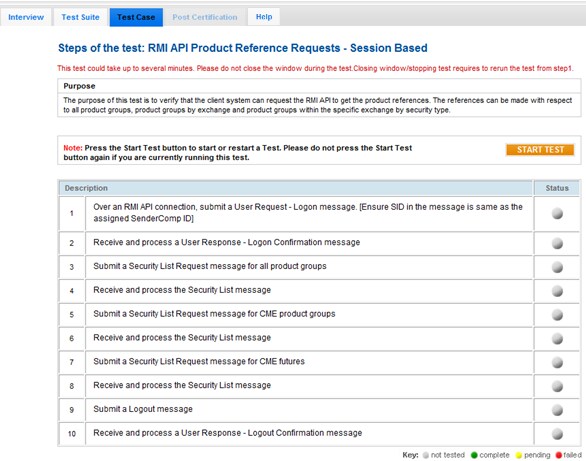Click the status indicator for step 1

557,213
